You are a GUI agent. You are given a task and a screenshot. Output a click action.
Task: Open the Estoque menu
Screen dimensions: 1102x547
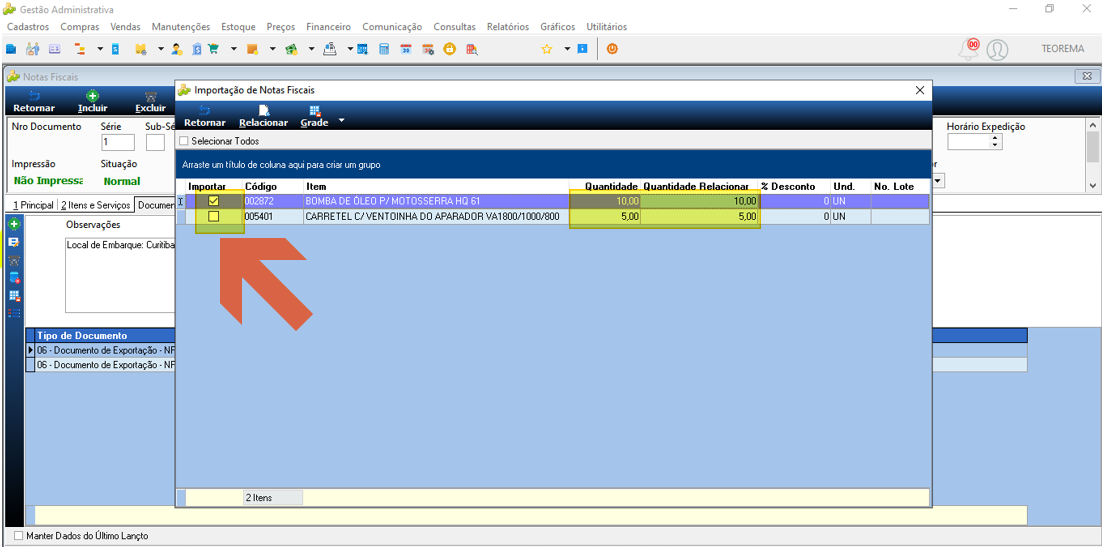[238, 27]
